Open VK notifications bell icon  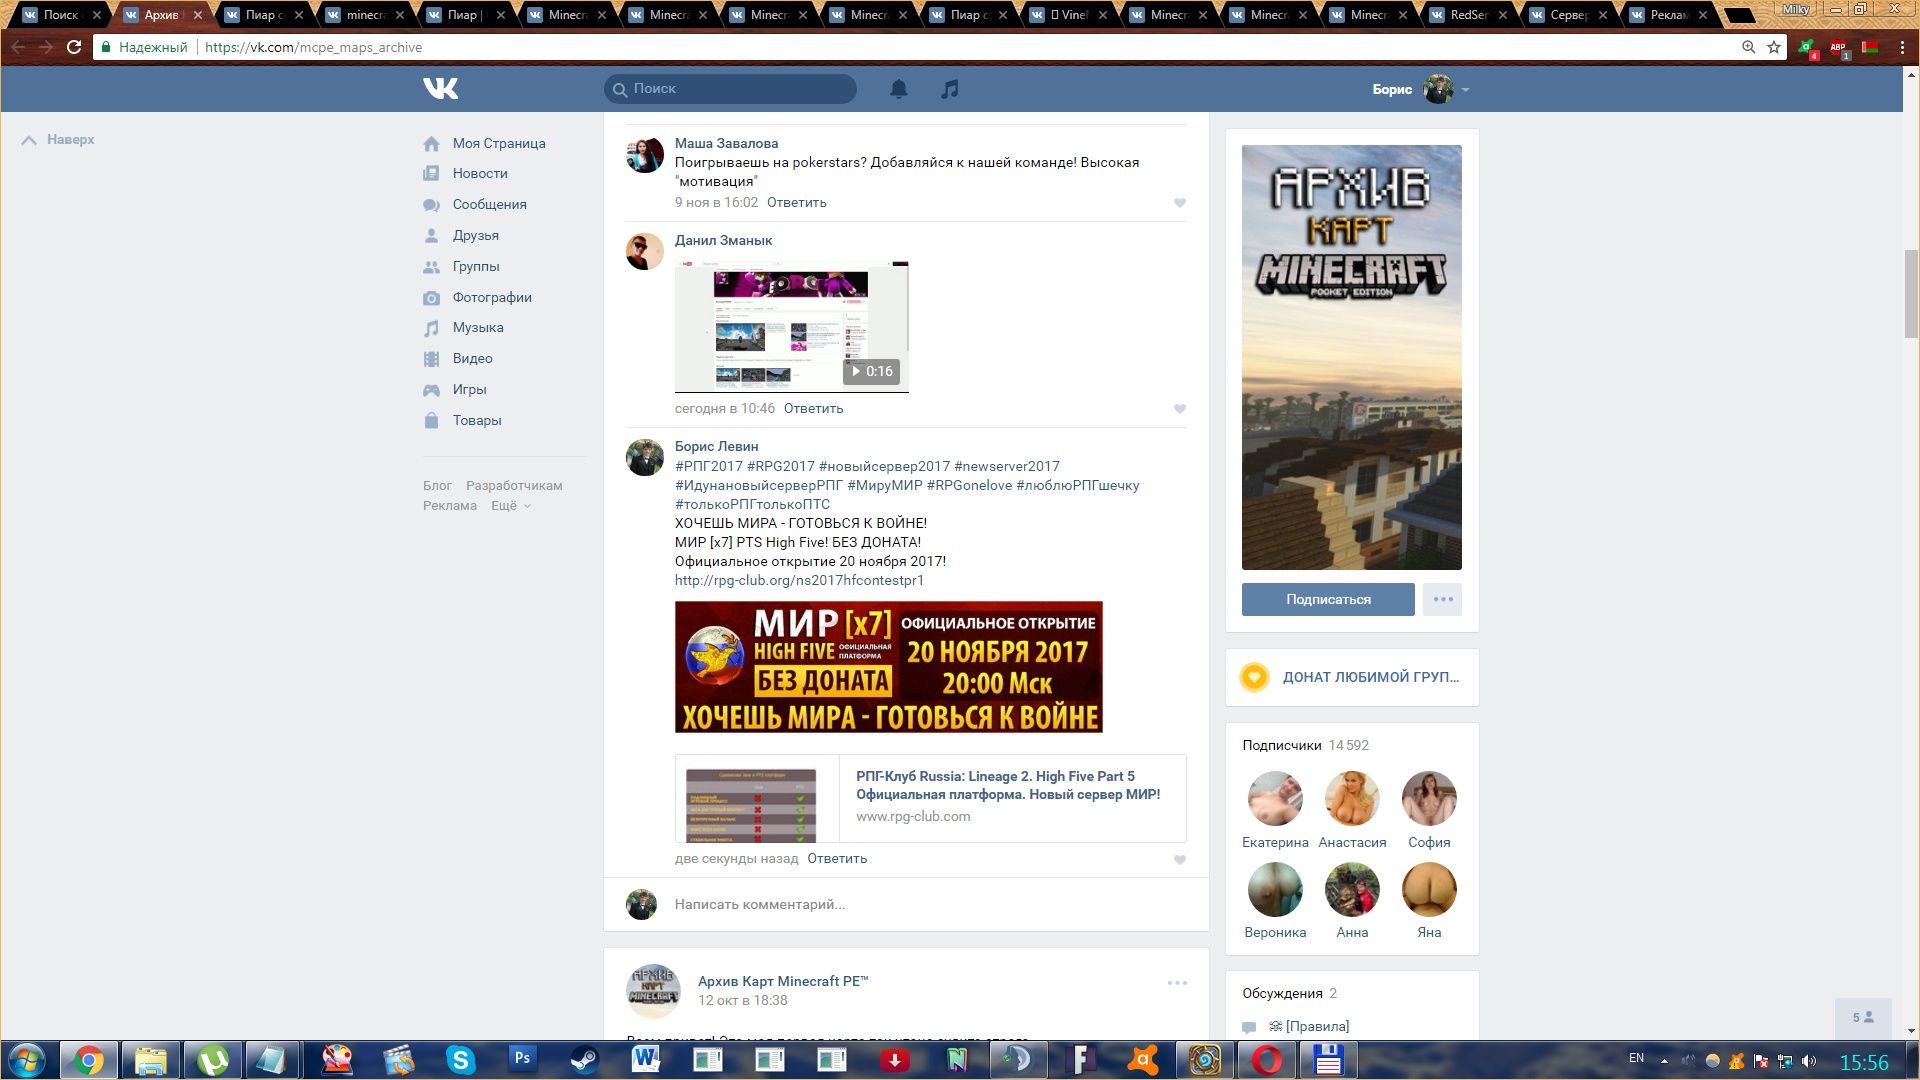point(899,89)
